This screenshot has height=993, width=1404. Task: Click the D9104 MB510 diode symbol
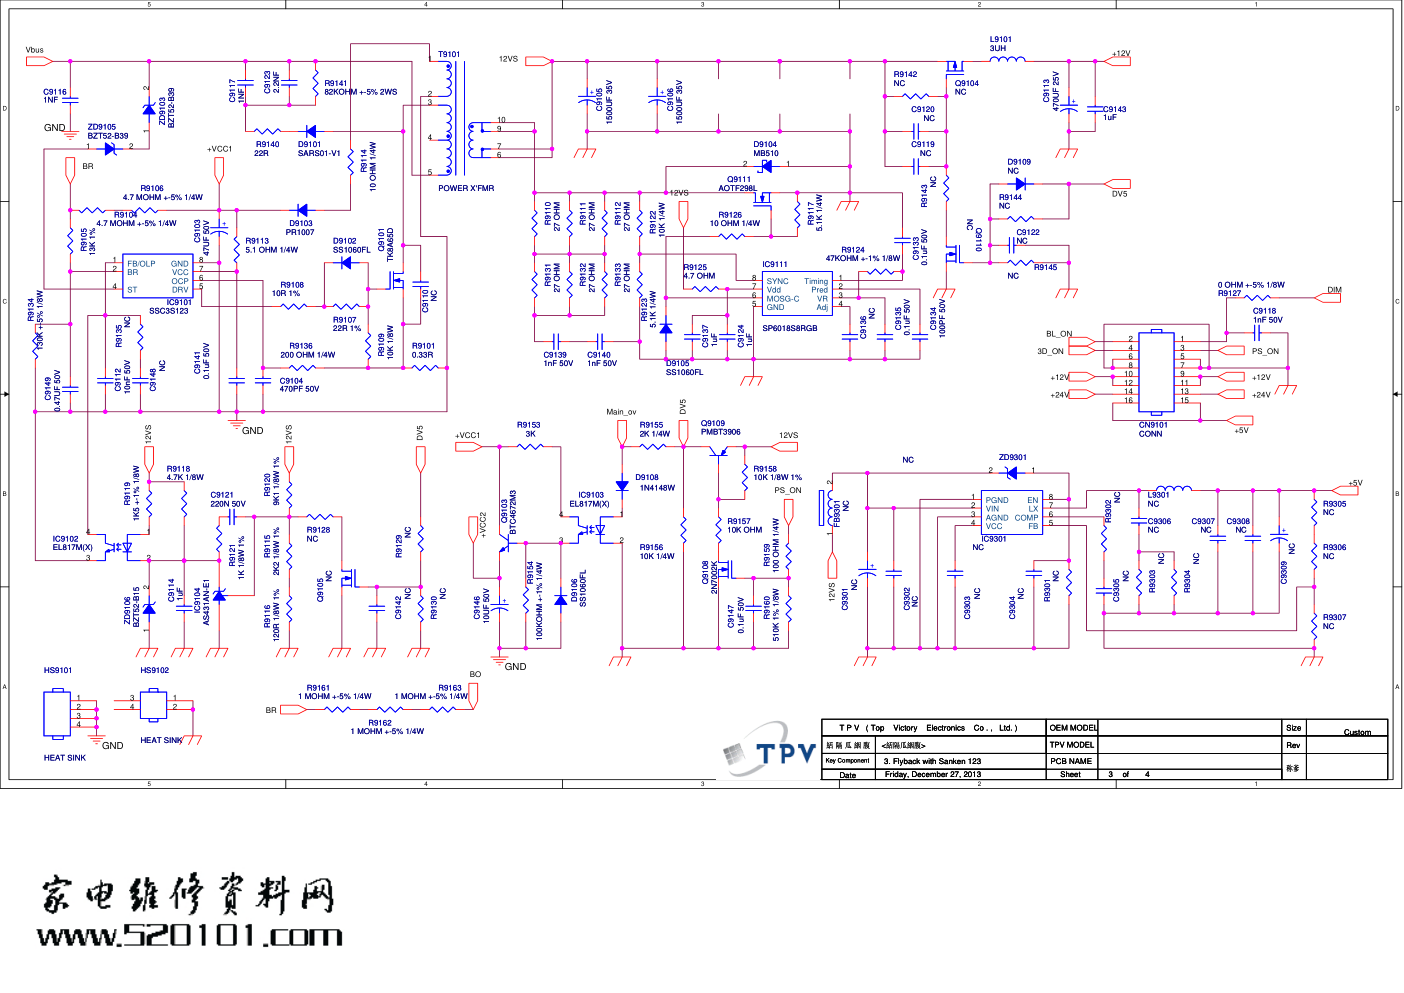tap(766, 166)
